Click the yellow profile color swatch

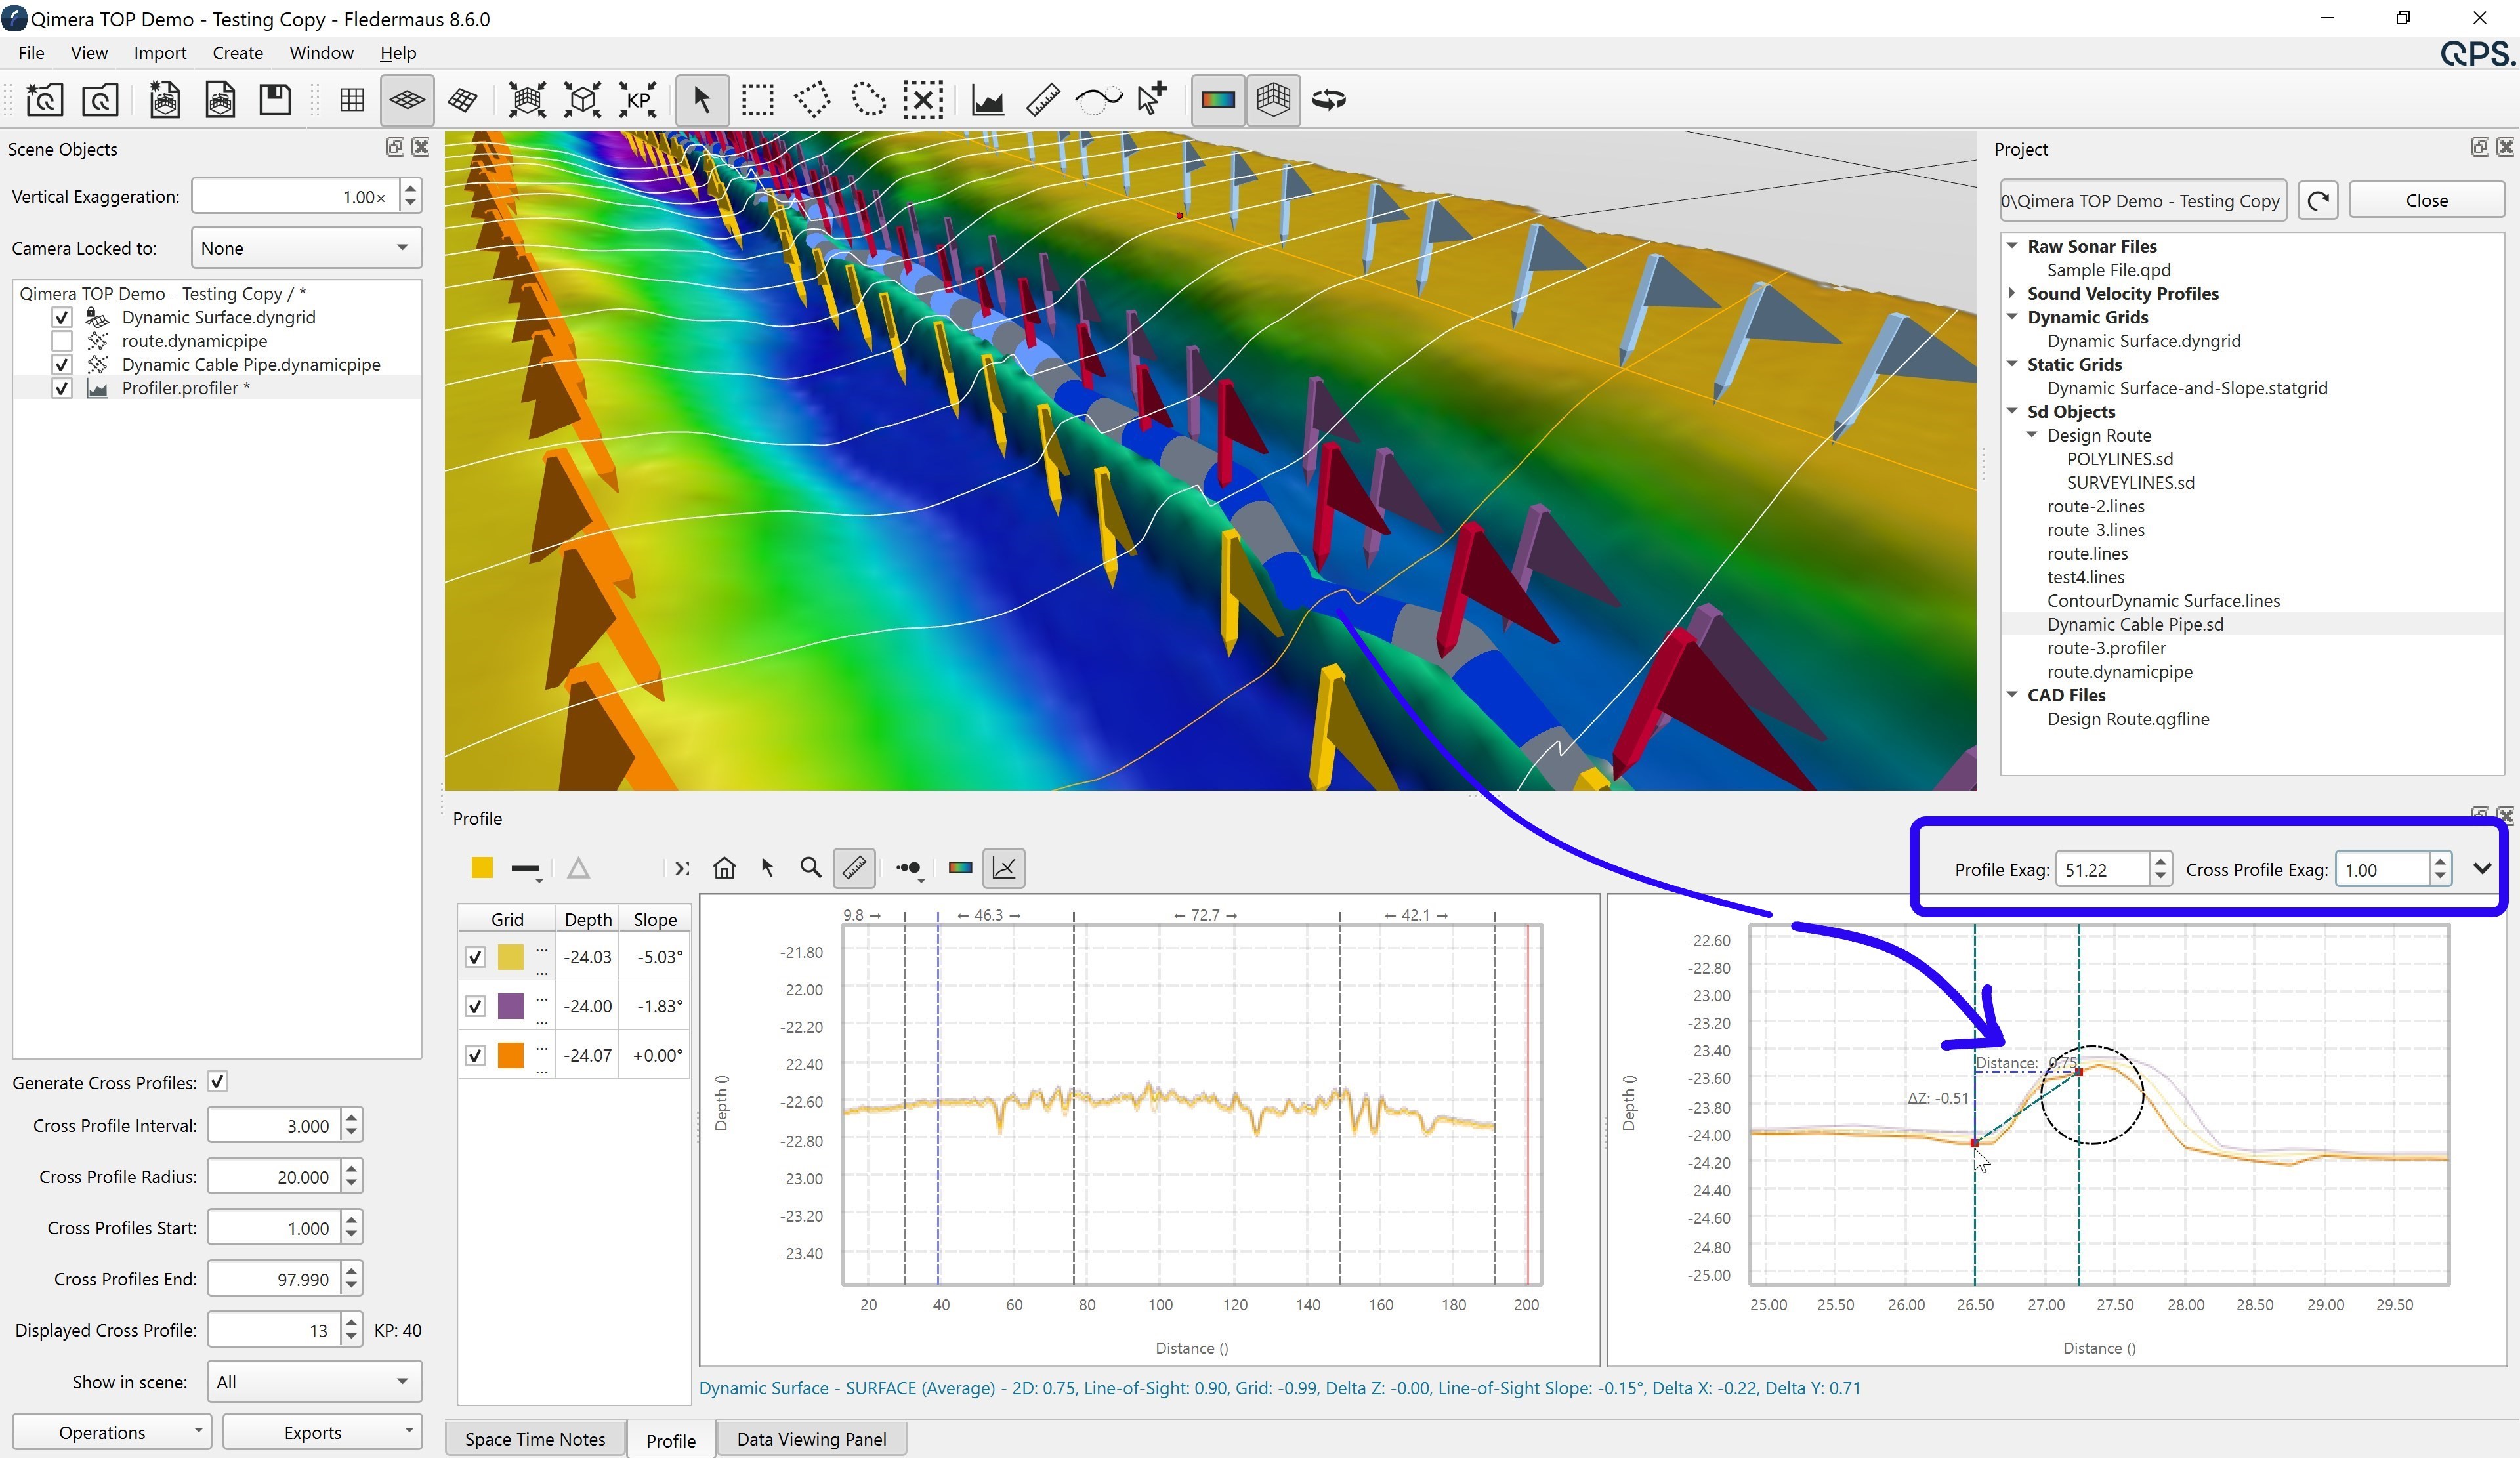pyautogui.click(x=482, y=868)
